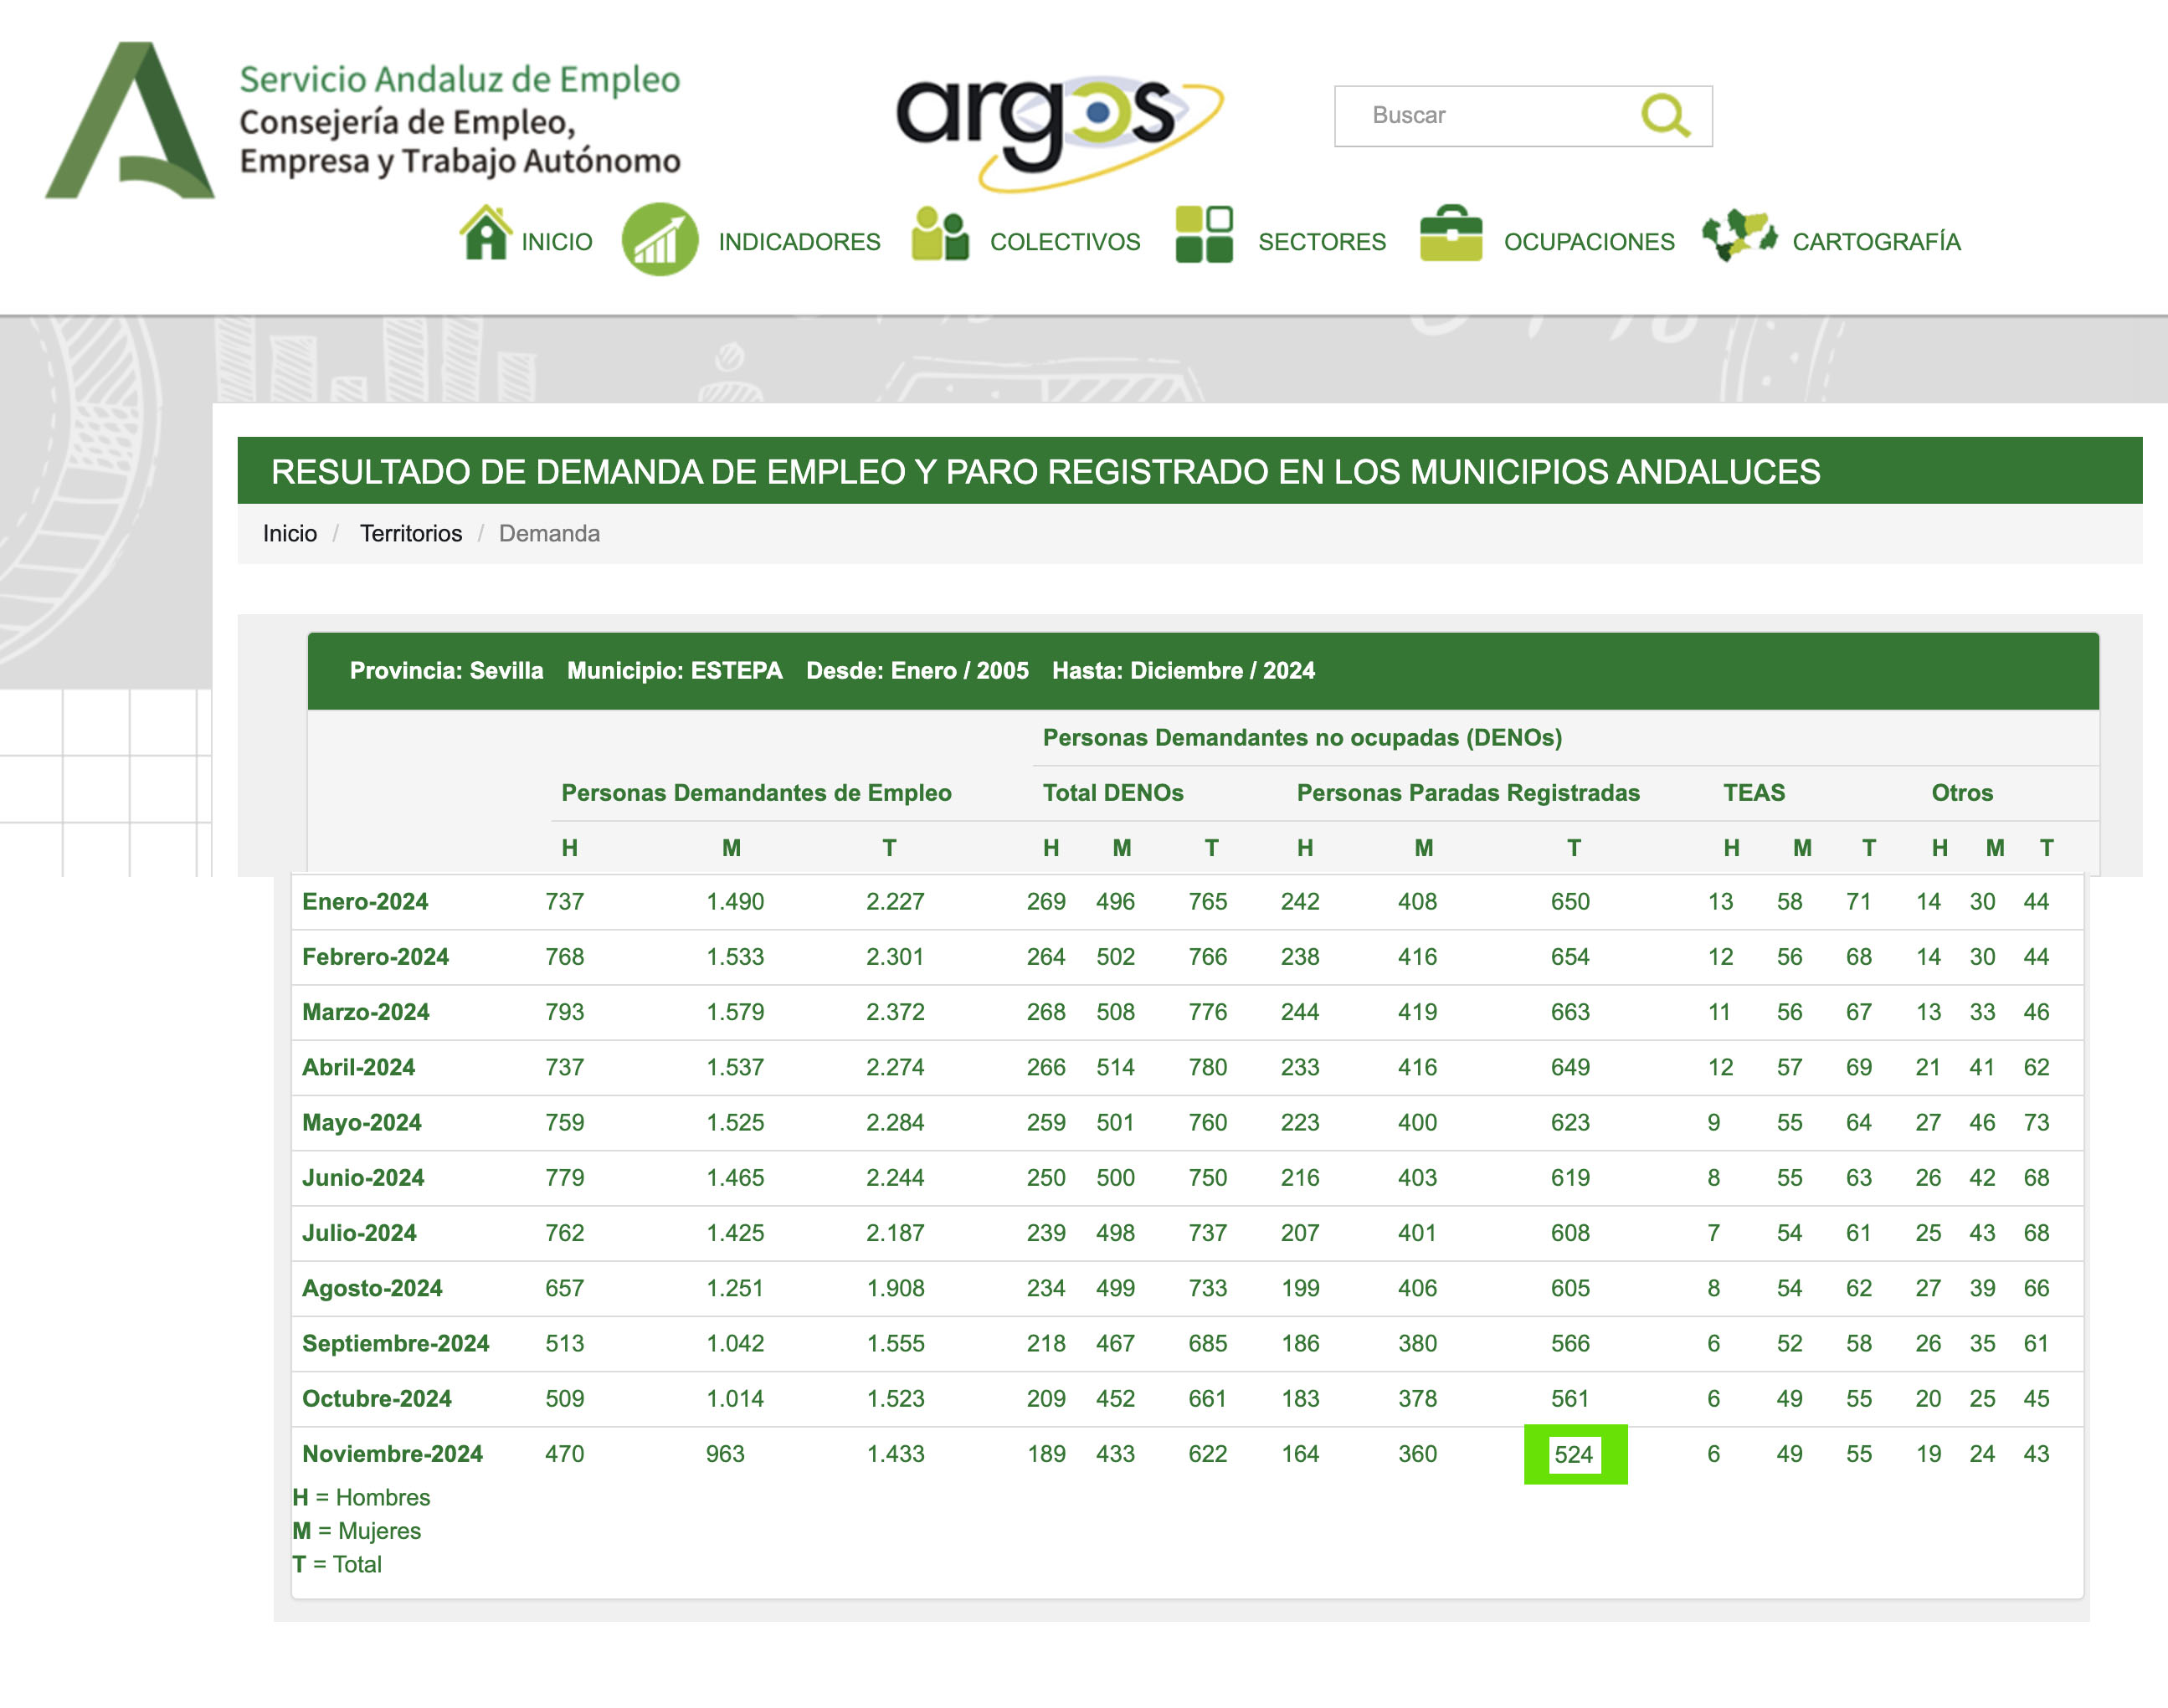Click the Inicio house icon
2168x1708 pixels.
[x=486, y=234]
